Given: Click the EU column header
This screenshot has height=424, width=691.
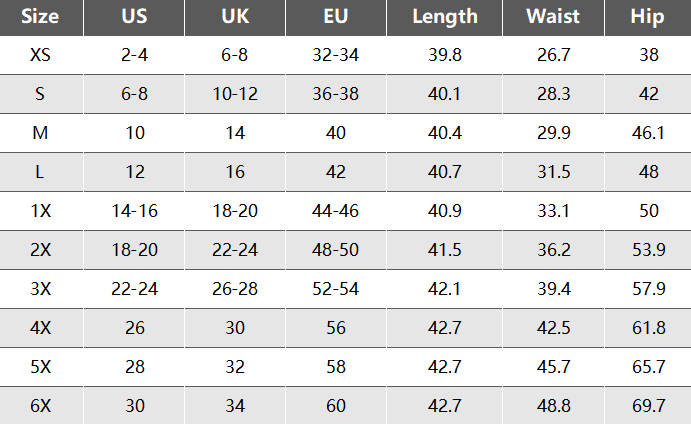Looking at the screenshot, I should pos(336,17).
